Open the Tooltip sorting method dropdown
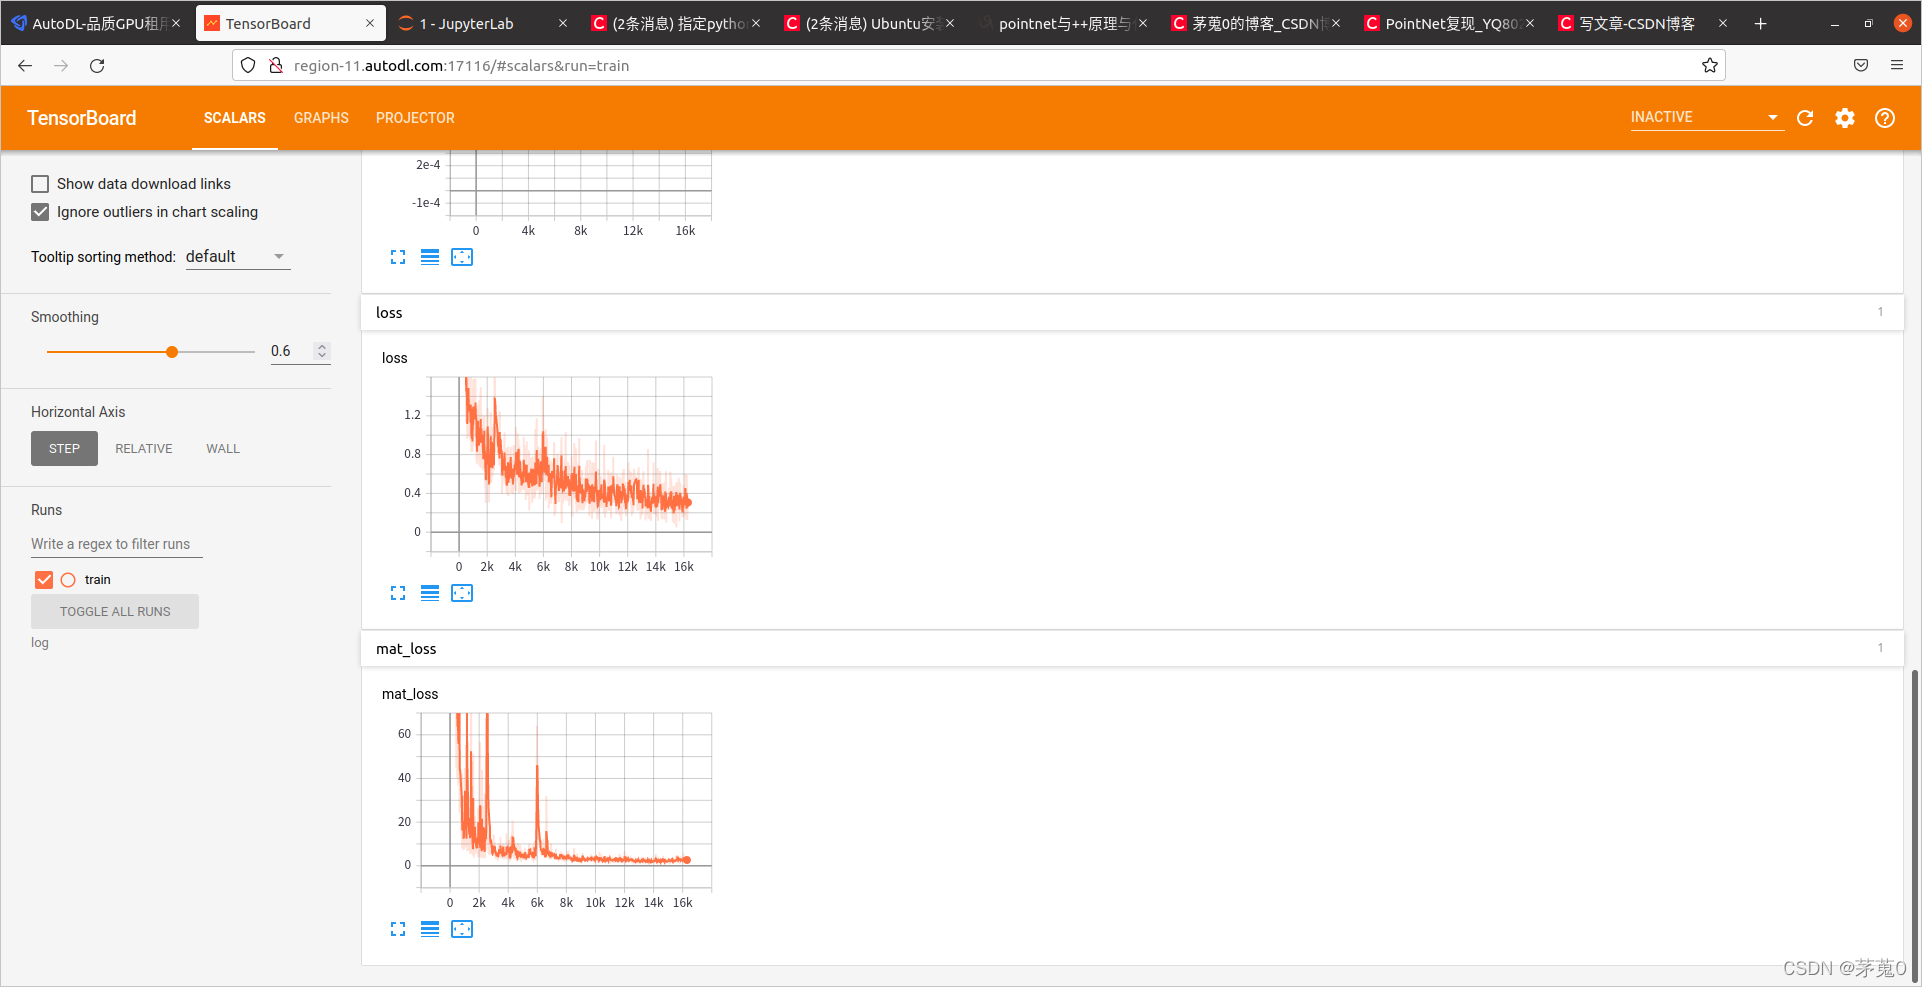Viewport: 1922px width, 987px height. coord(238,257)
